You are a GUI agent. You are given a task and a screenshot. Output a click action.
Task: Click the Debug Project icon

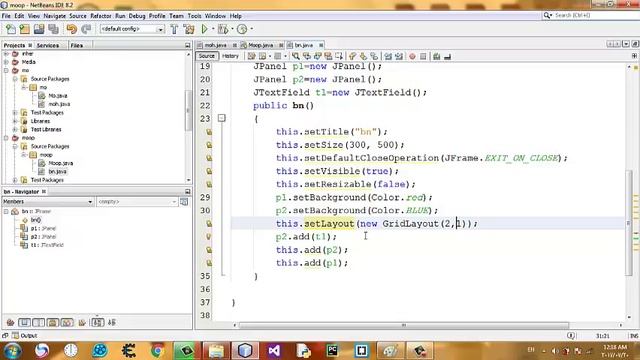pos(223,29)
